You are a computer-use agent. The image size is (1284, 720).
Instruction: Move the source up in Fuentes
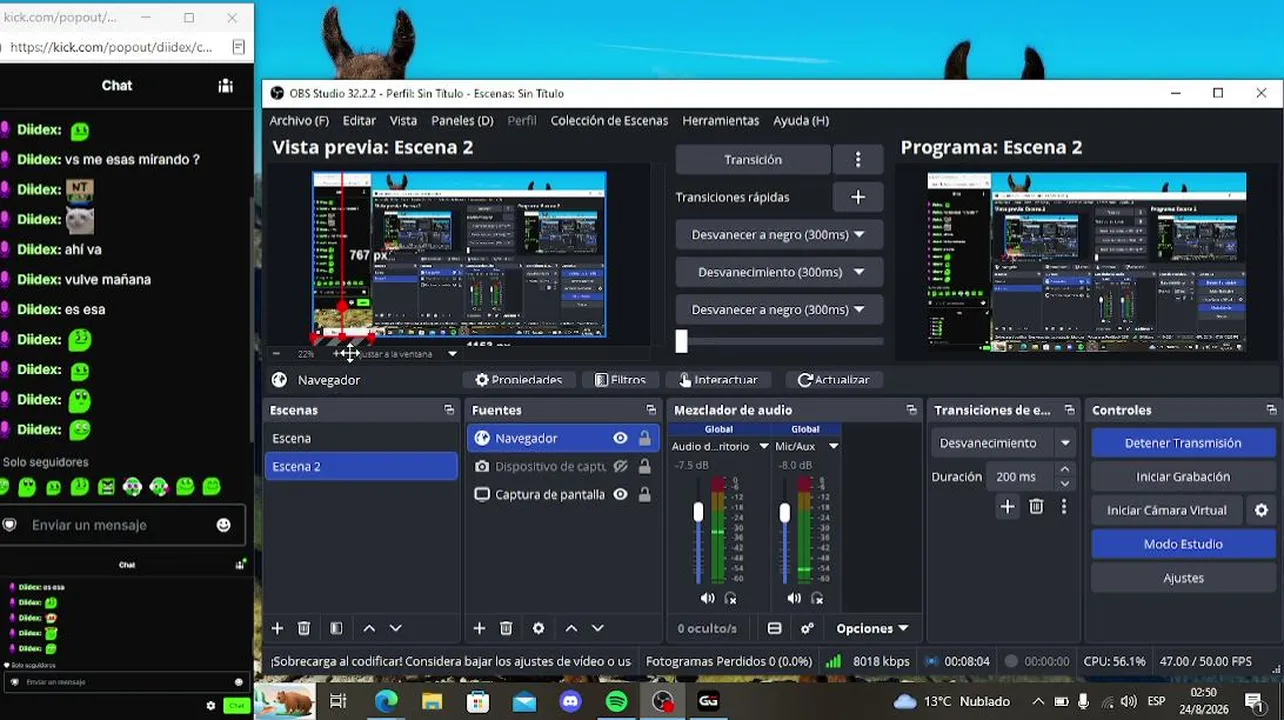click(x=571, y=628)
